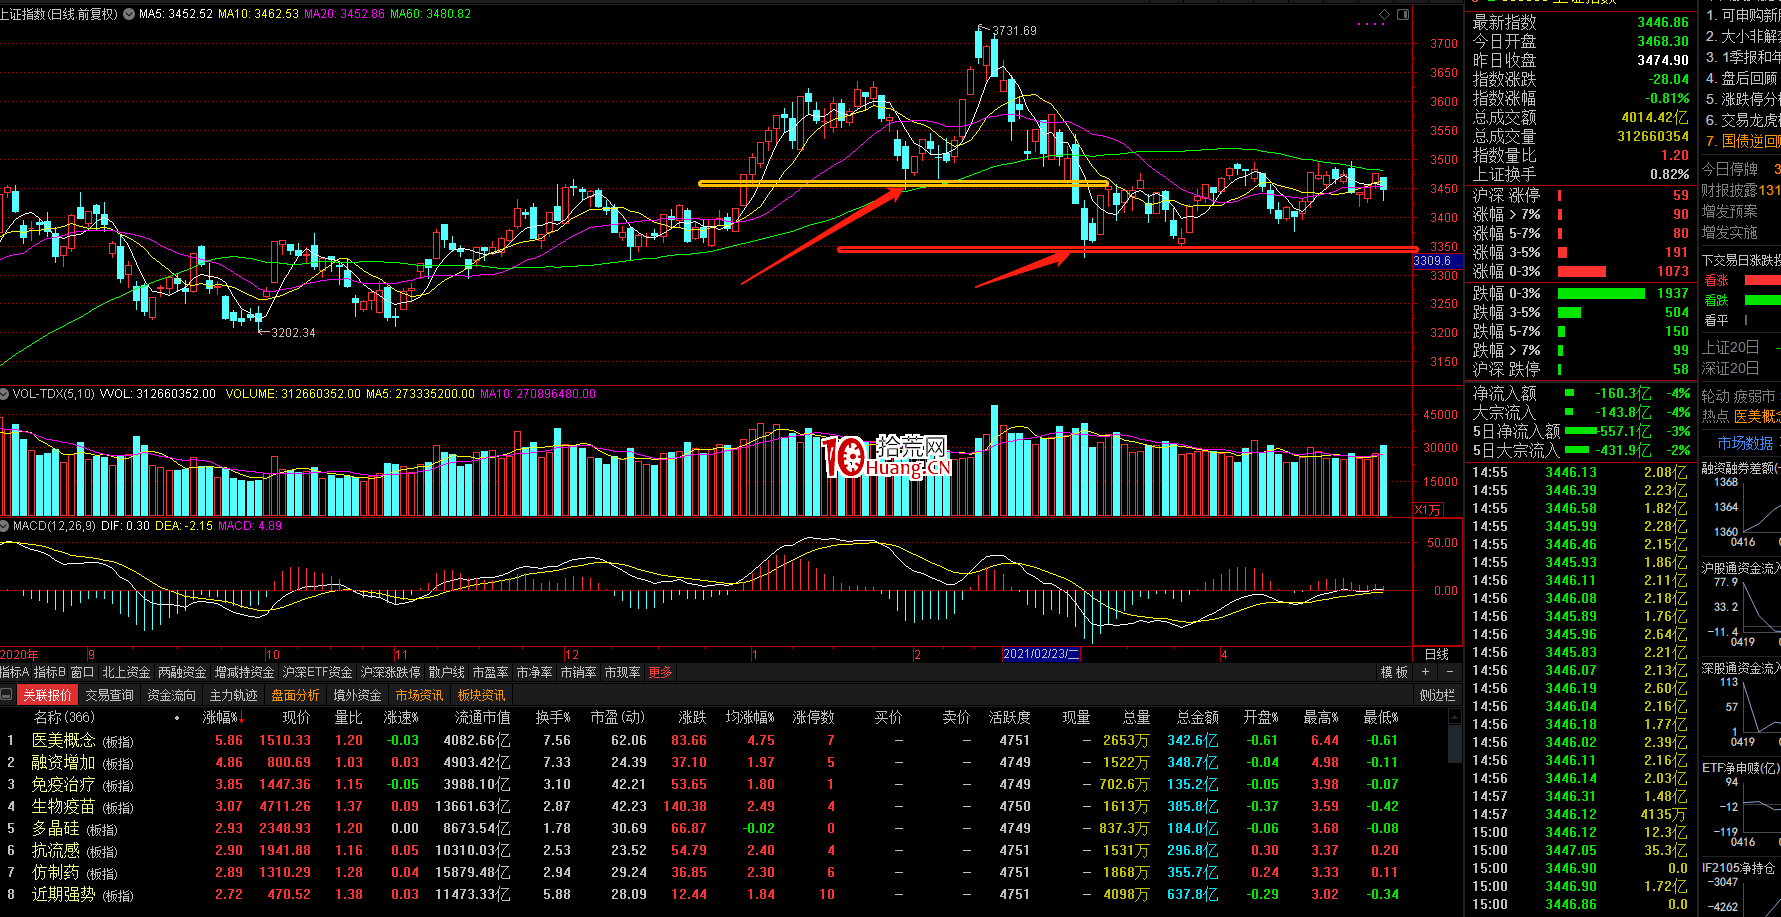Open the 关联报价 tab
The image size is (1781, 917).
tap(47, 695)
